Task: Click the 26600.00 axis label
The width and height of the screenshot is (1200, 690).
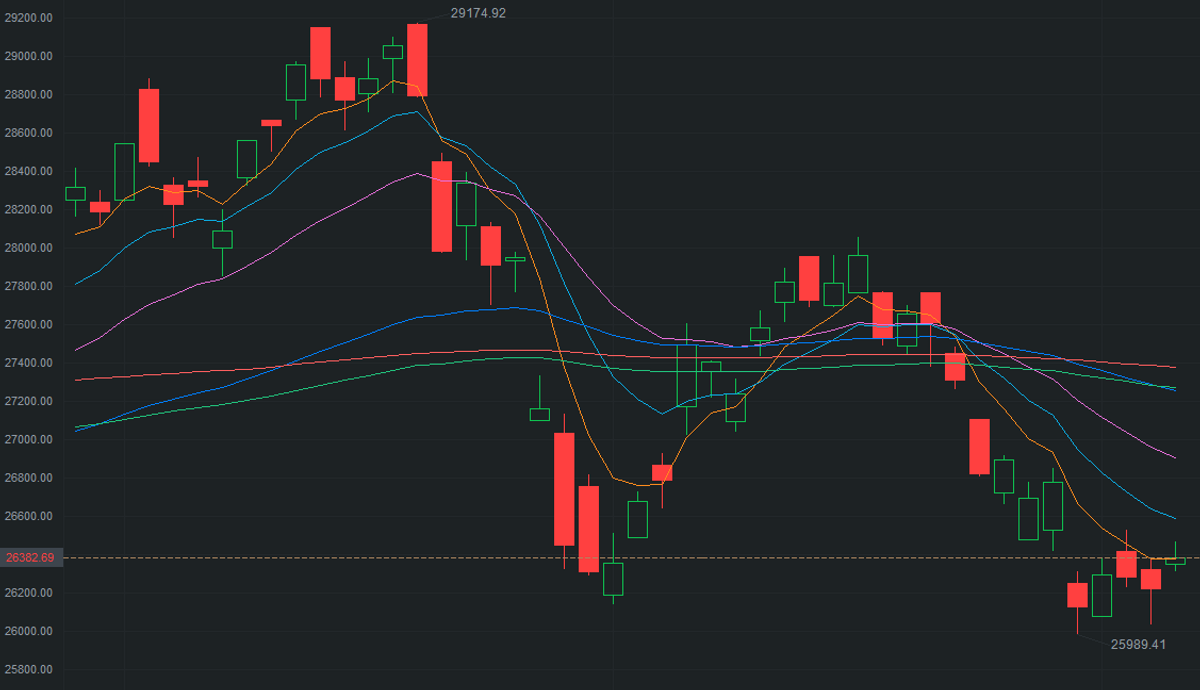Action: point(28,517)
